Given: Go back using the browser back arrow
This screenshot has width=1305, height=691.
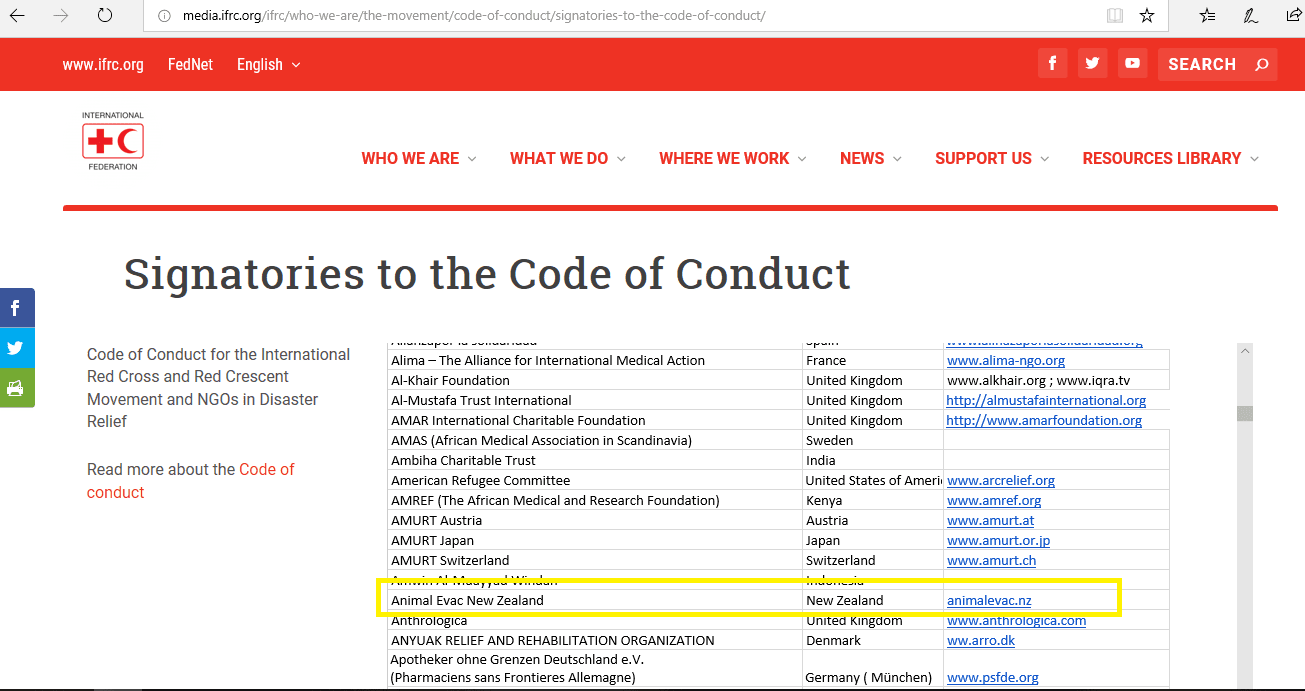Looking at the screenshot, I should tap(17, 16).
